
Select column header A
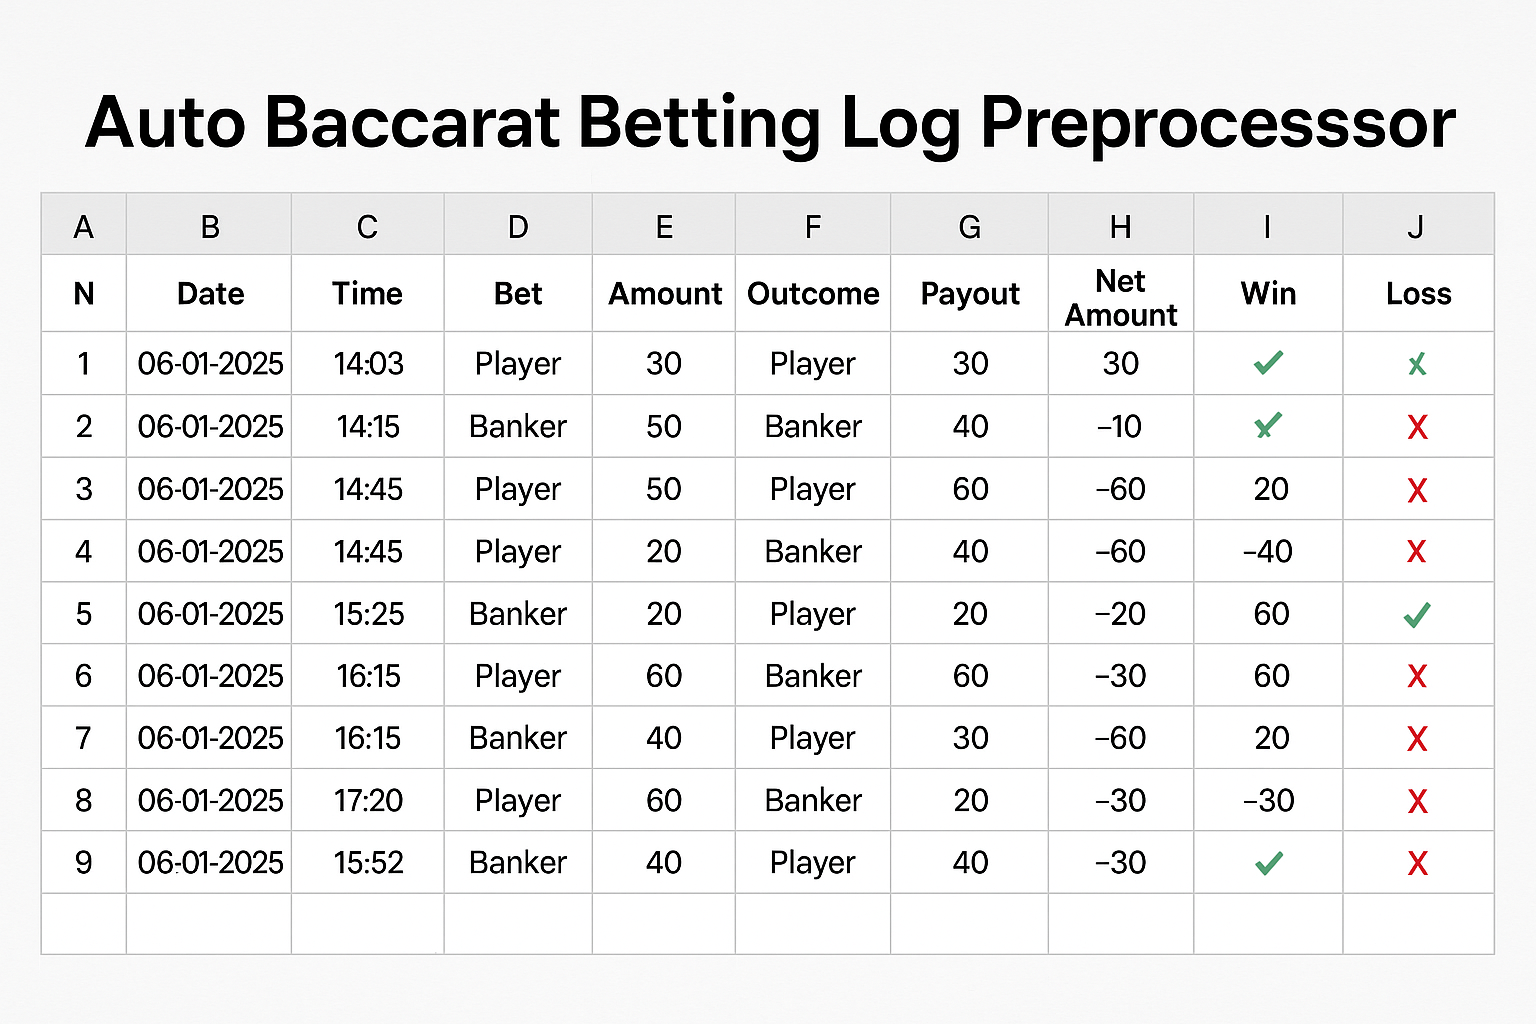tap(84, 225)
